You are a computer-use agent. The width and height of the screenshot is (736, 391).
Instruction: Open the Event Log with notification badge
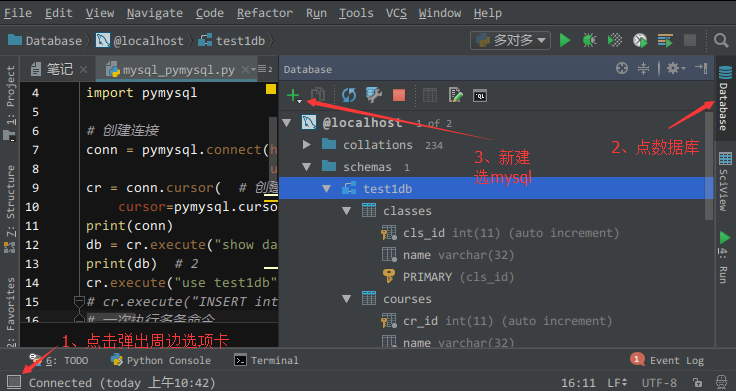pyautogui.click(x=667, y=360)
